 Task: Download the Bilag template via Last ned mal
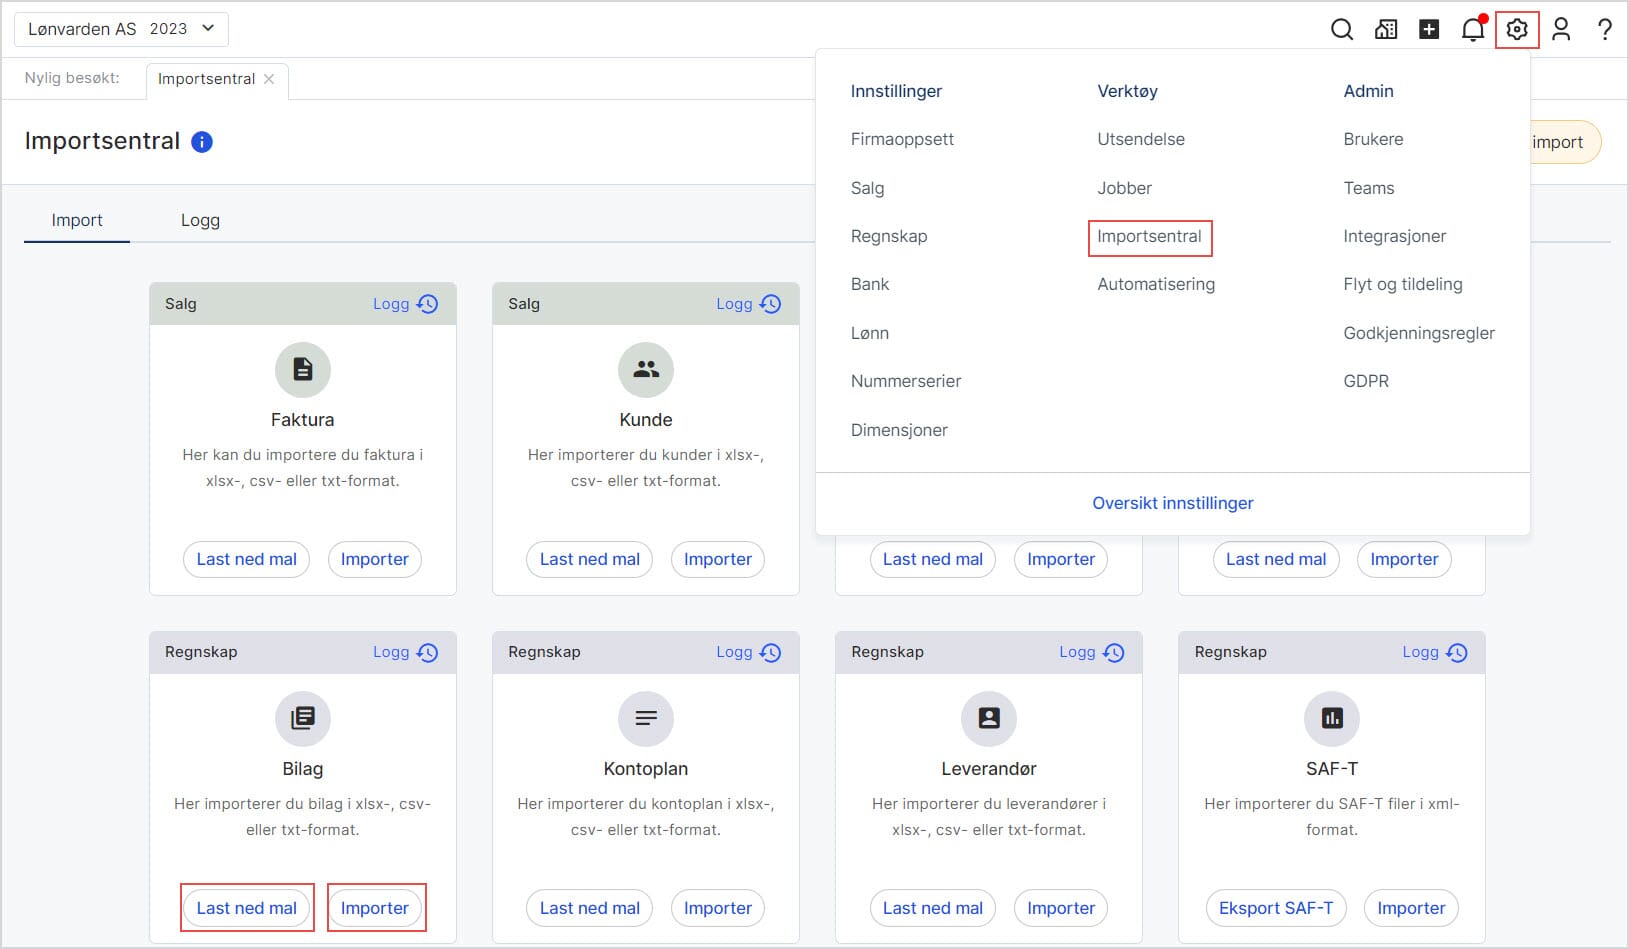pyautogui.click(x=247, y=908)
